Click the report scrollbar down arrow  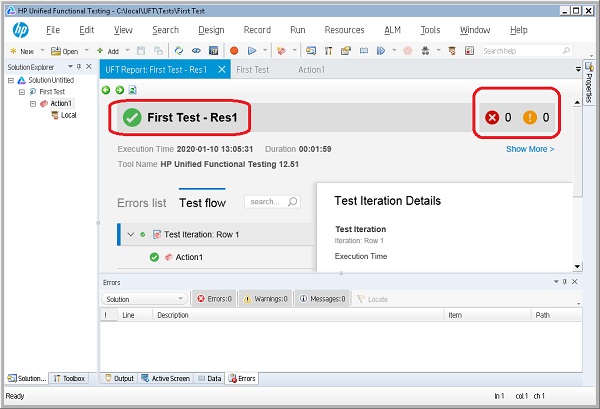(577, 266)
